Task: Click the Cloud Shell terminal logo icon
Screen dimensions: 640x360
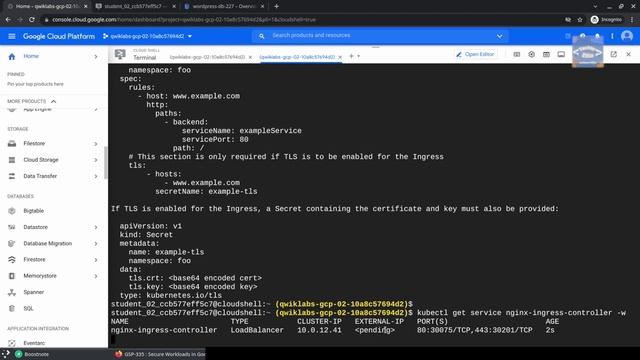Action: click(120, 54)
